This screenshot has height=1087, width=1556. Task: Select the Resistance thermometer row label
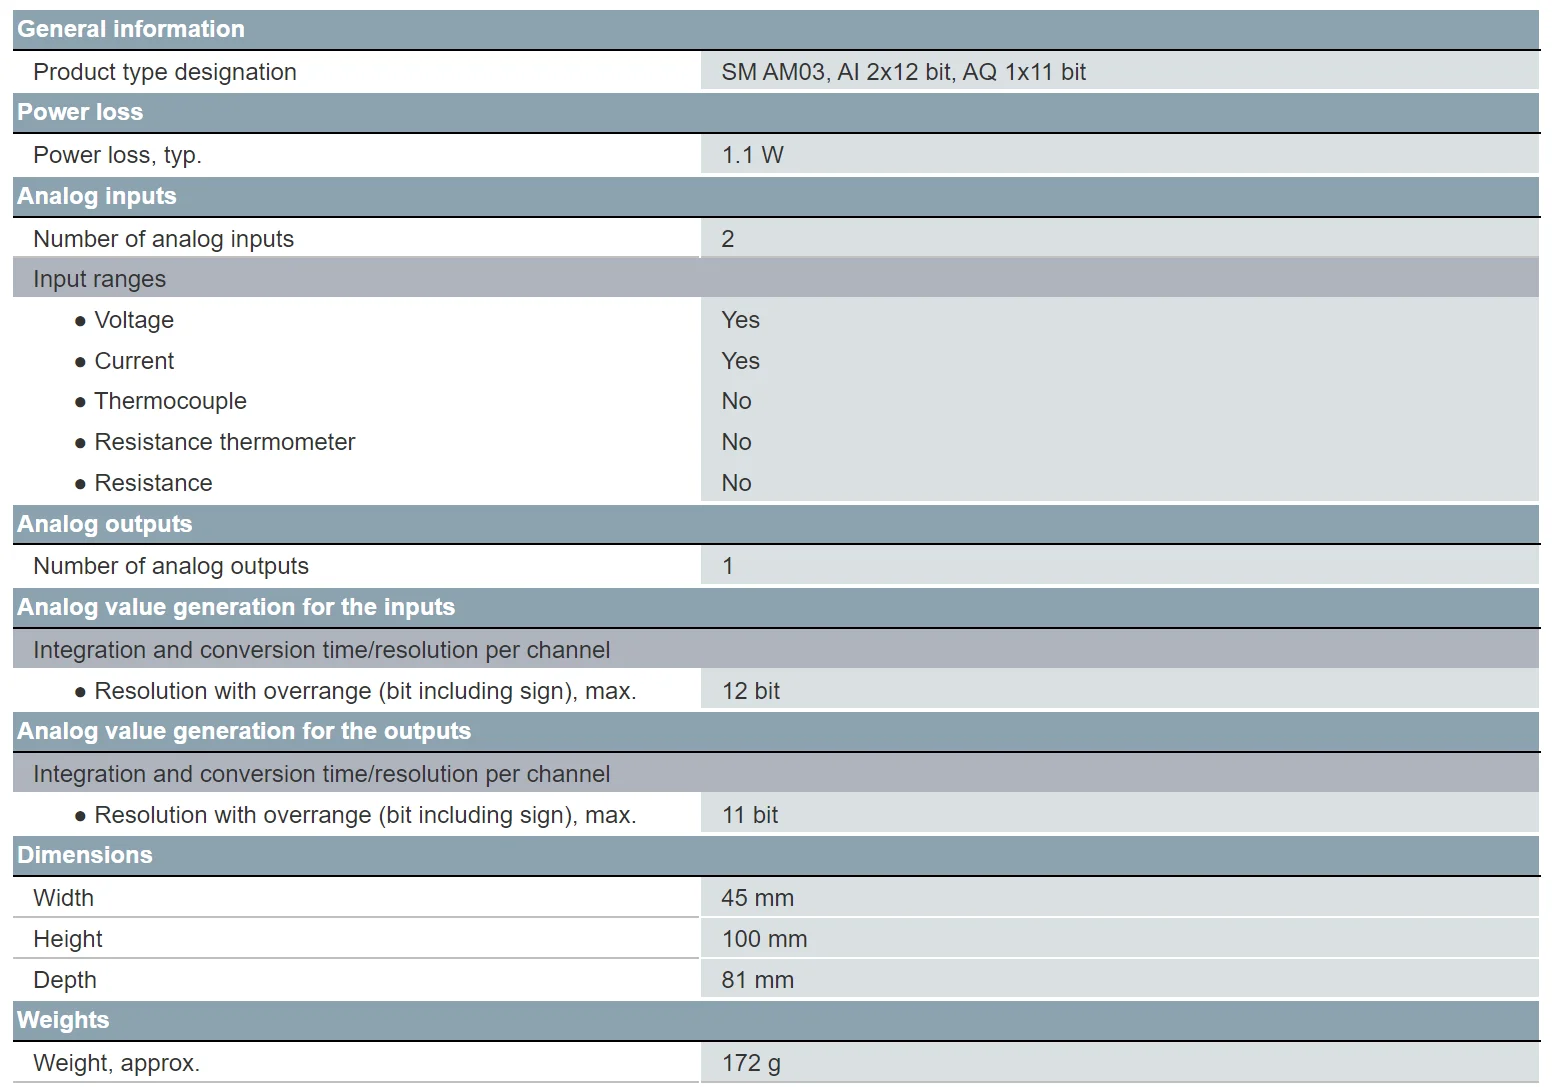tap(225, 442)
